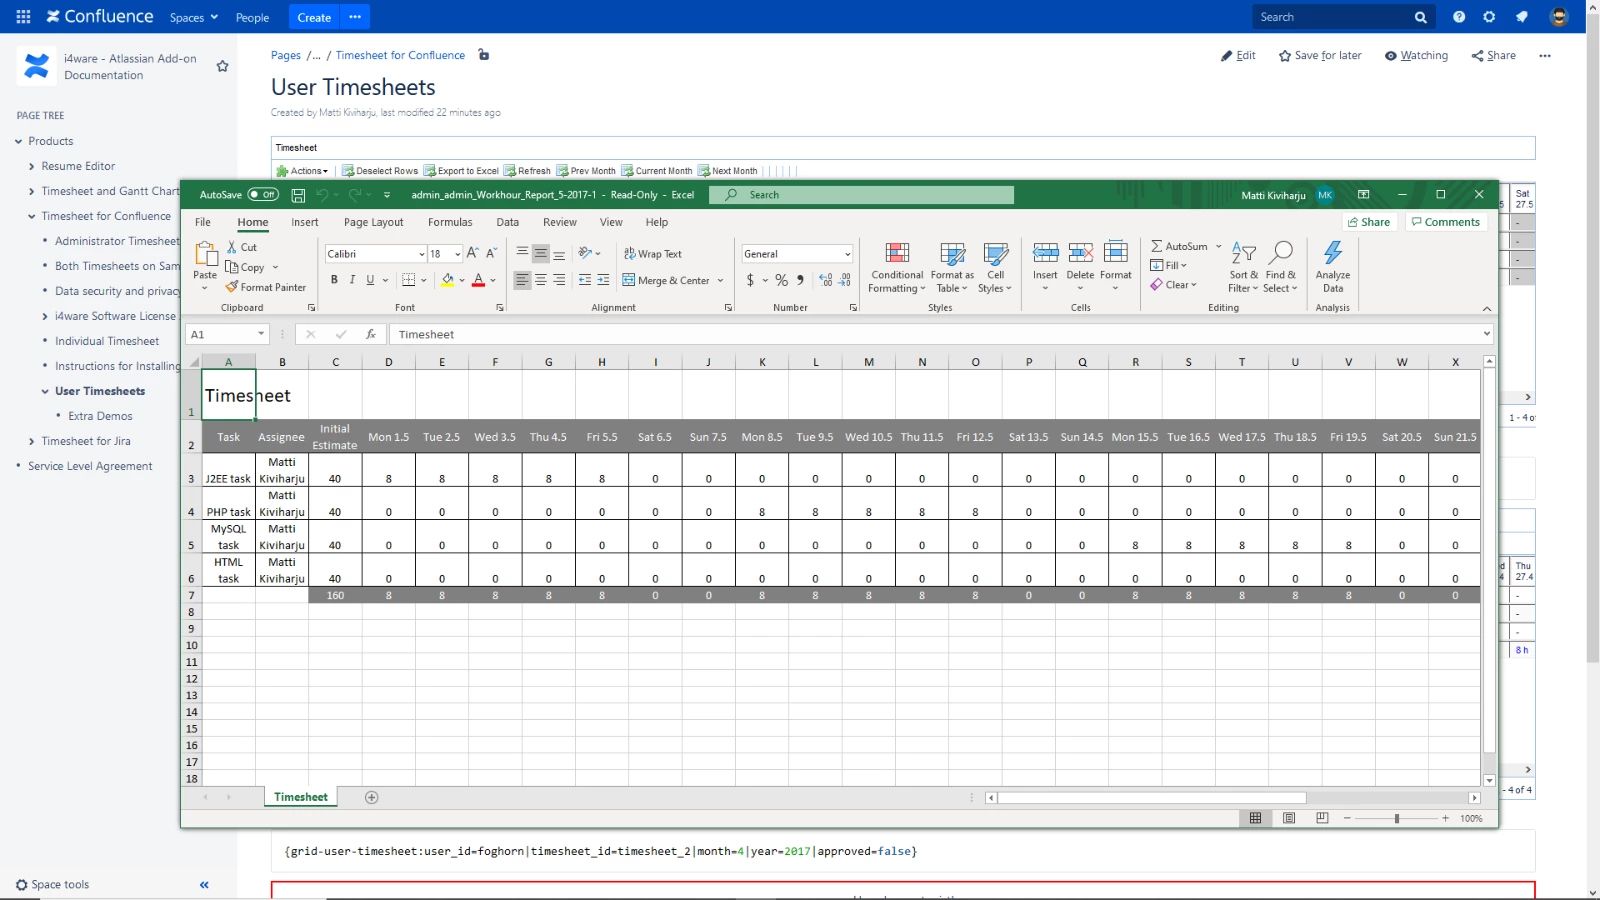
Task: Pick the fill color yellow swatch
Action: tap(447, 280)
